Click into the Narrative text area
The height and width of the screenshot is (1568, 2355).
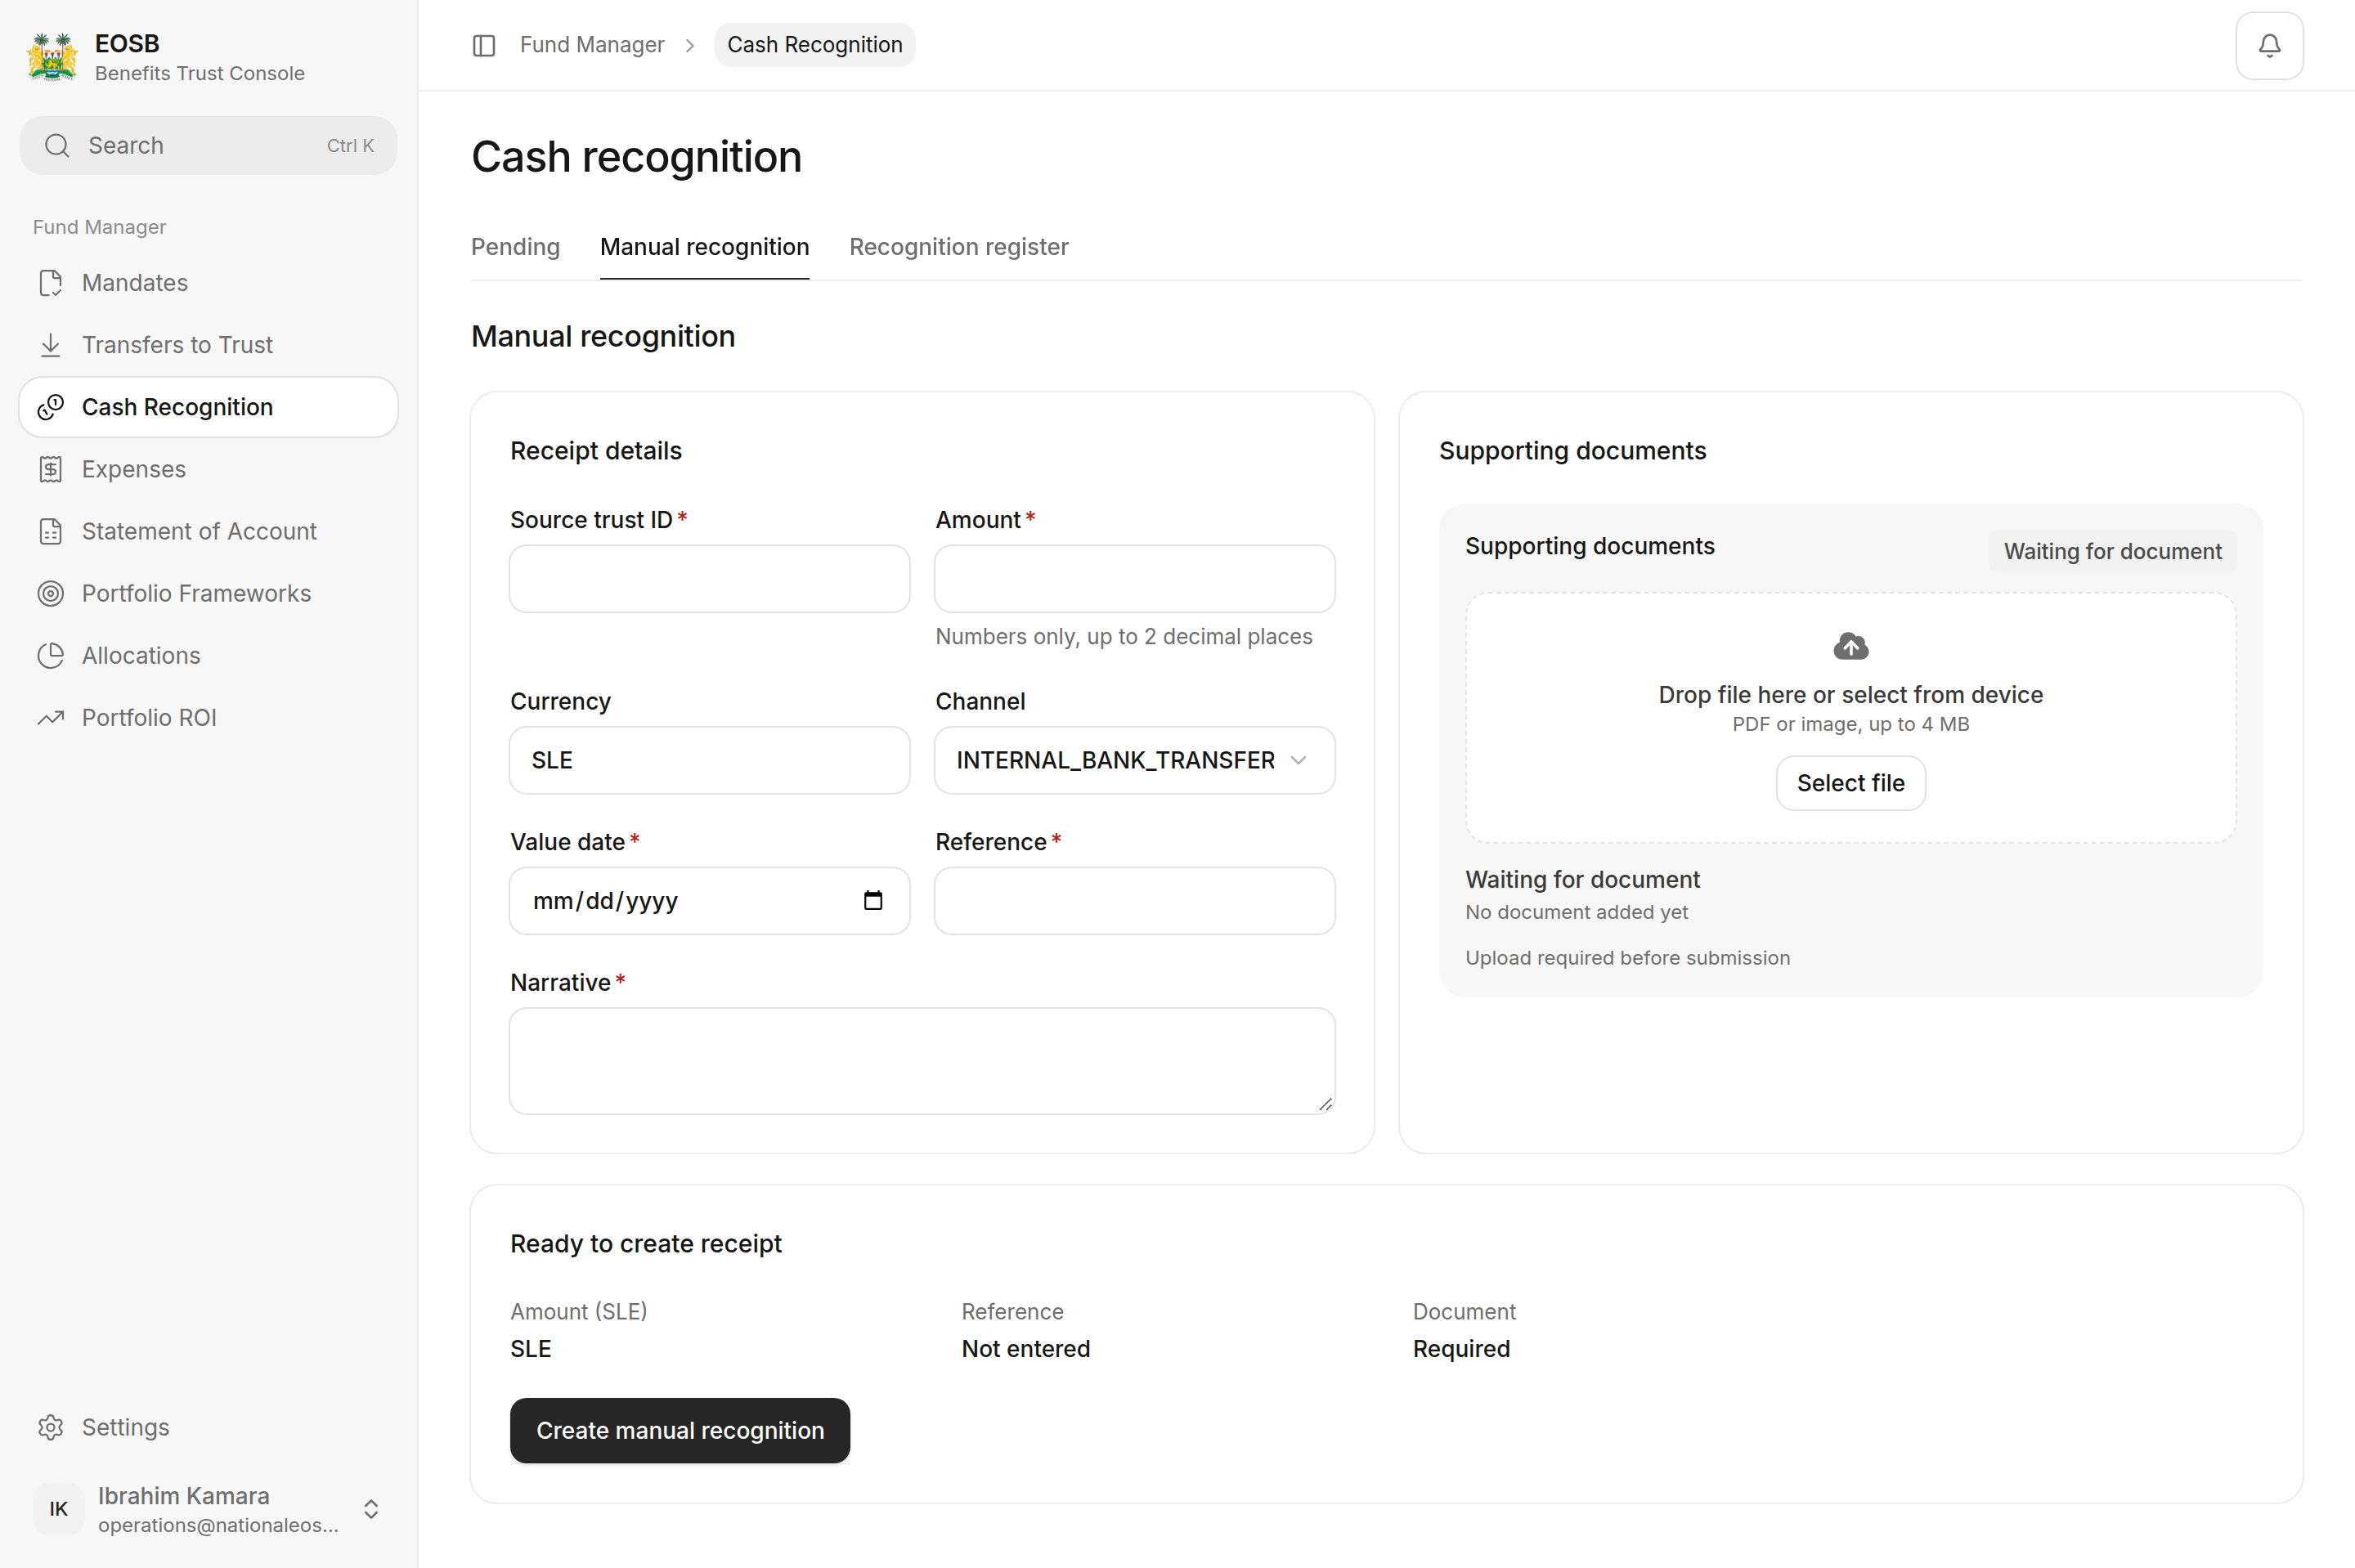coord(922,1061)
